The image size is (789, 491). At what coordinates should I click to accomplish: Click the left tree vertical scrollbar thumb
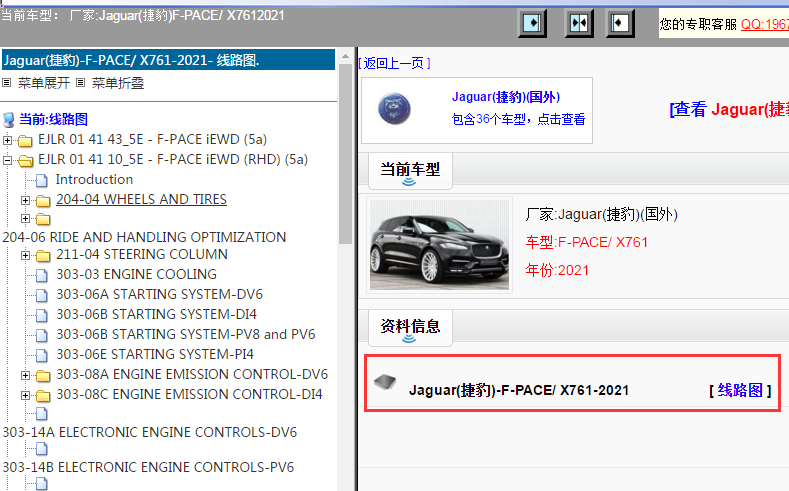345,153
